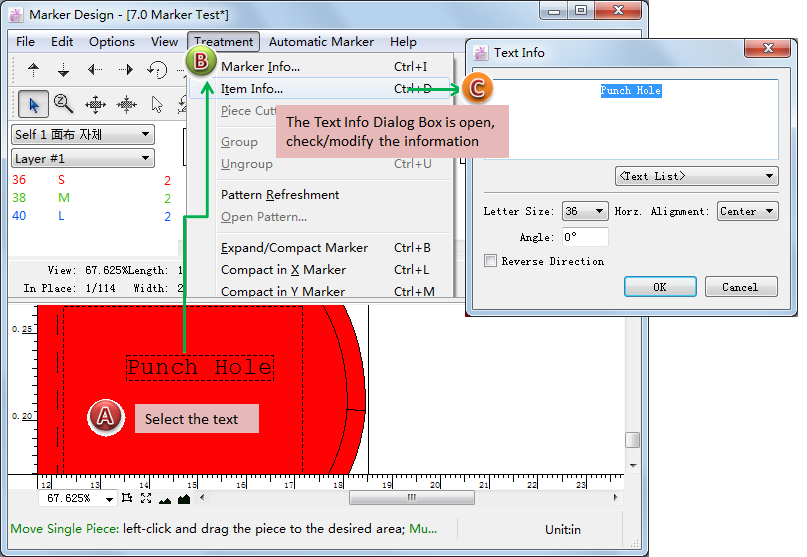
Task: Open the Text List dropdown
Action: [x=696, y=176]
